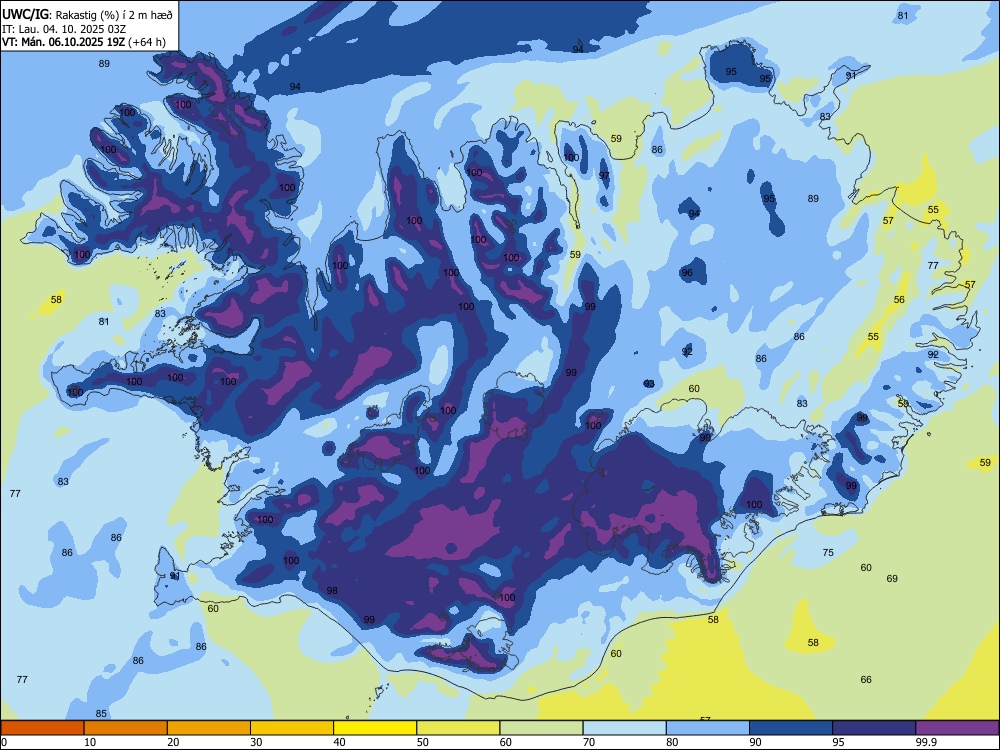Select the purple above-99.9 legend swatch

957,728
